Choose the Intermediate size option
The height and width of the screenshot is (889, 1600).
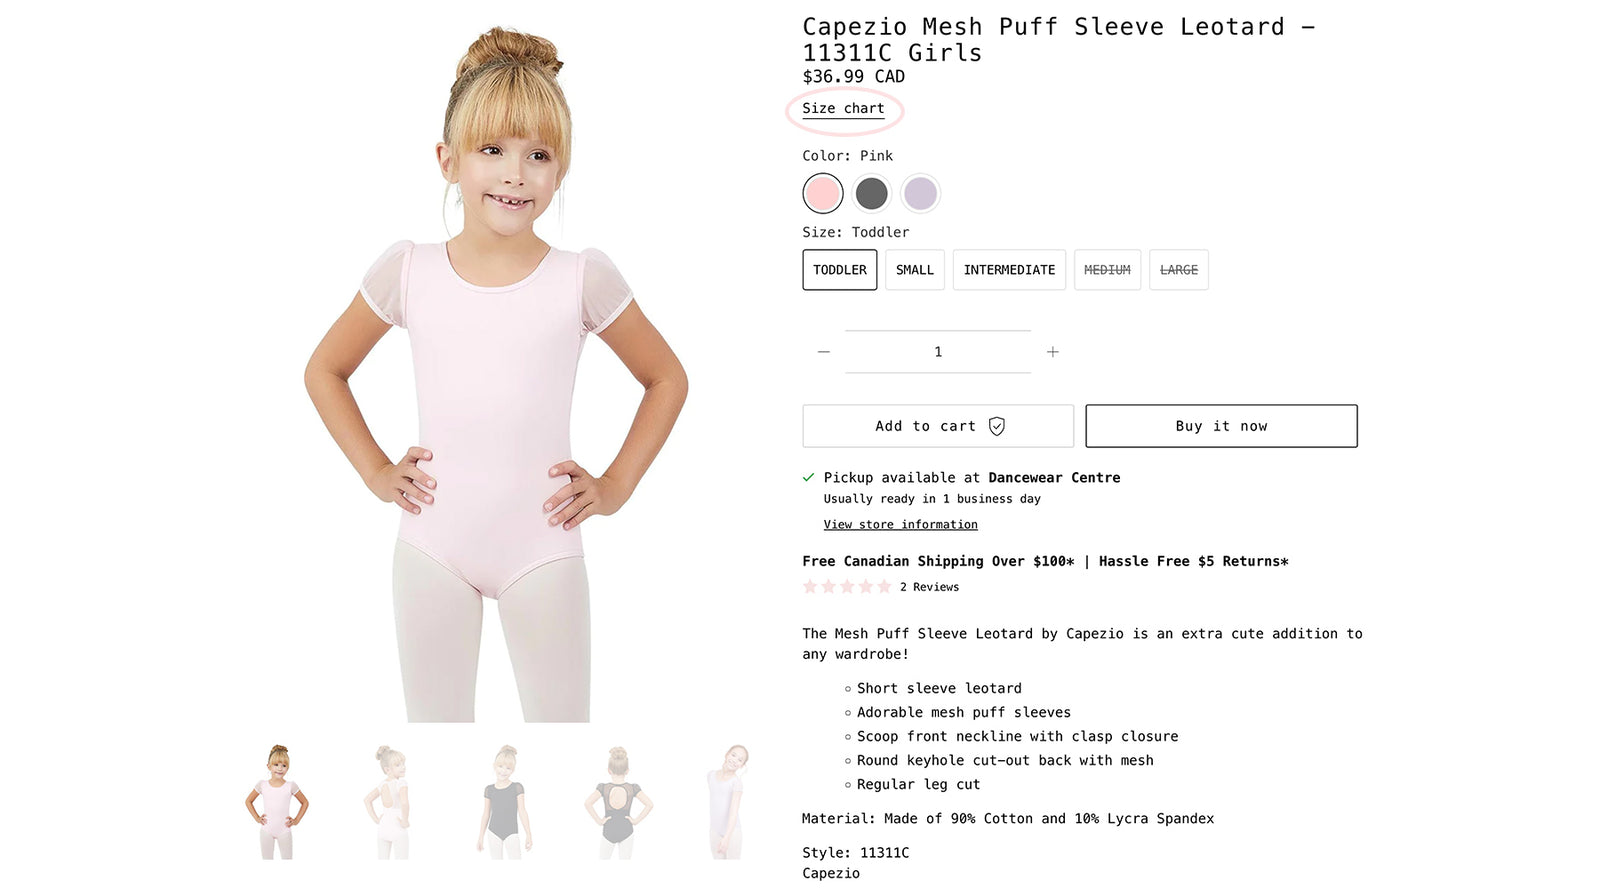pyautogui.click(x=1009, y=270)
